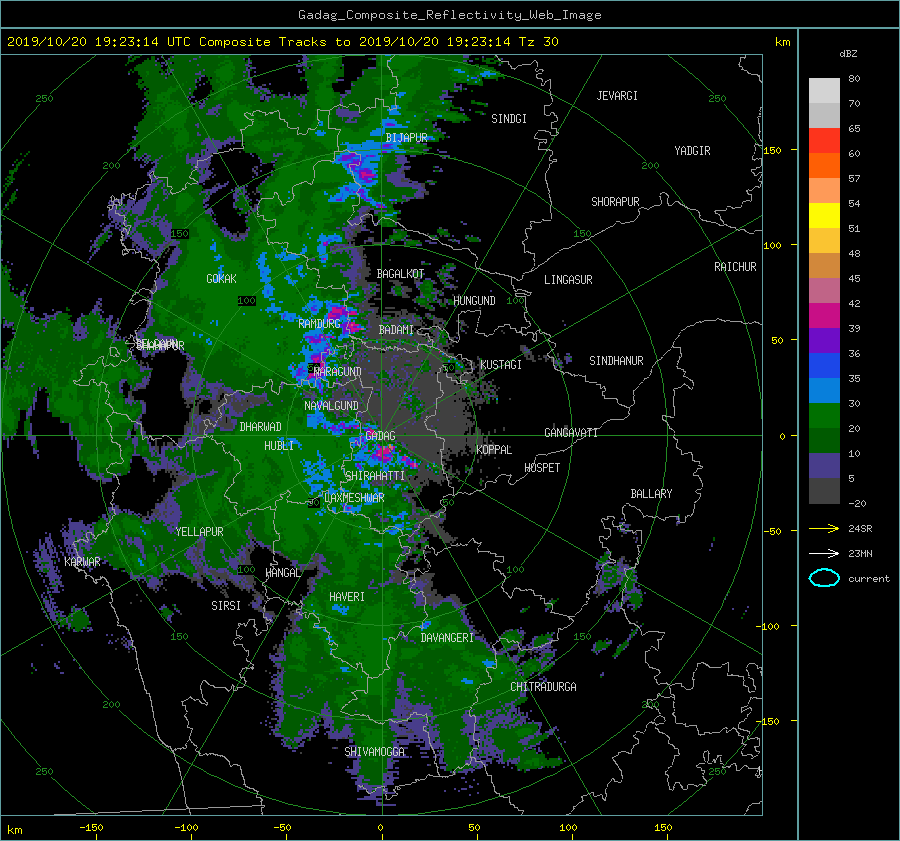Click the Gadag_Composite_Reflectivity_Web_Image title
The width and height of the screenshot is (900, 841).
(449, 15)
